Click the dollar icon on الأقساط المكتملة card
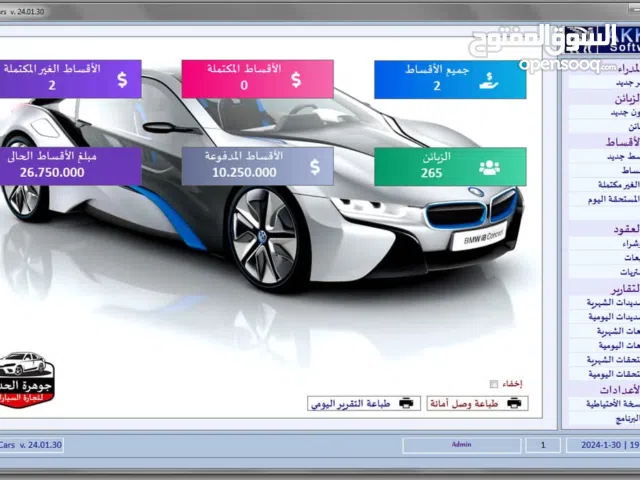This screenshot has width=640, height=480. tap(296, 80)
